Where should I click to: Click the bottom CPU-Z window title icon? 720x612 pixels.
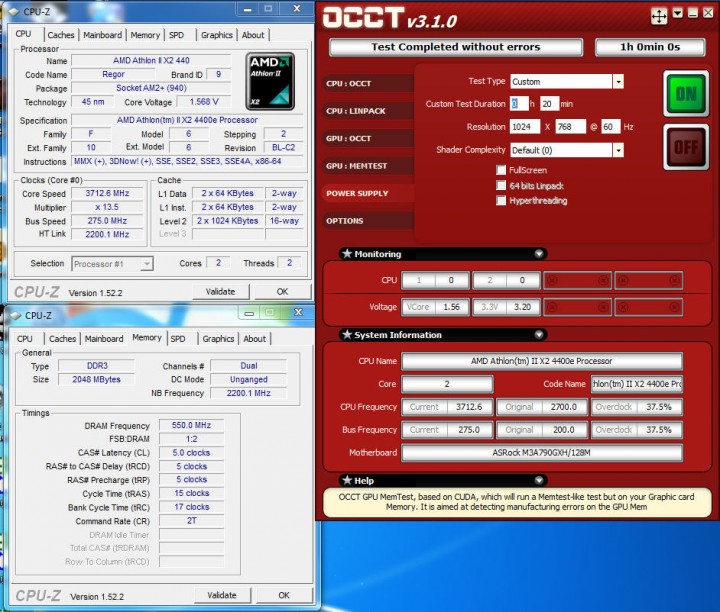tap(16, 315)
